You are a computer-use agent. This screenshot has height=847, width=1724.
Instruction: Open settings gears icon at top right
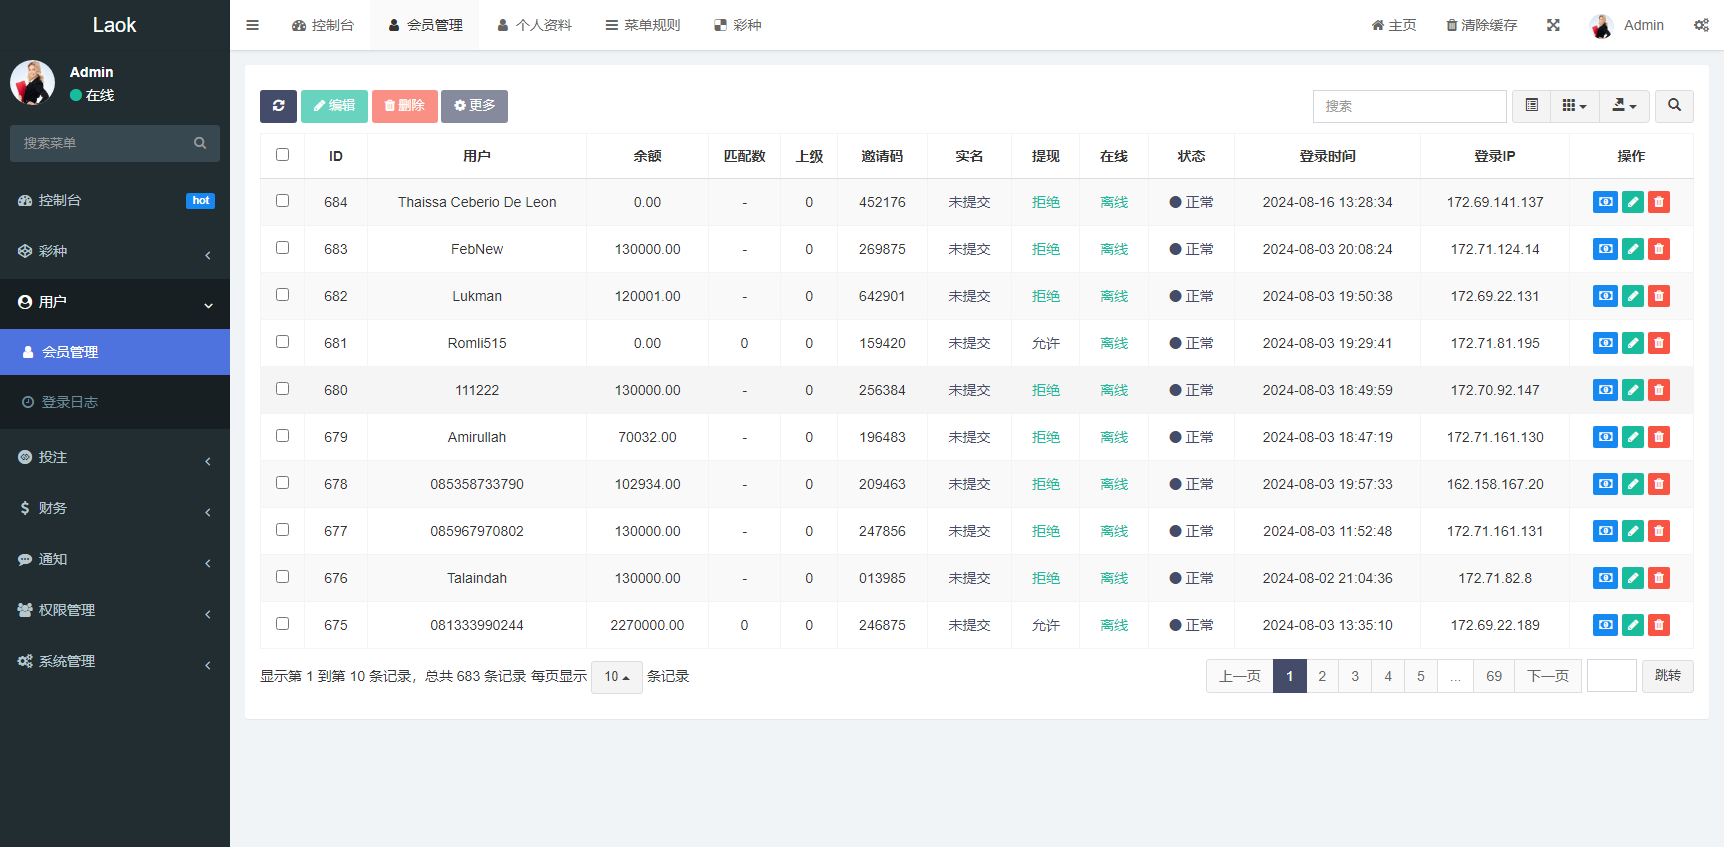pos(1701,25)
